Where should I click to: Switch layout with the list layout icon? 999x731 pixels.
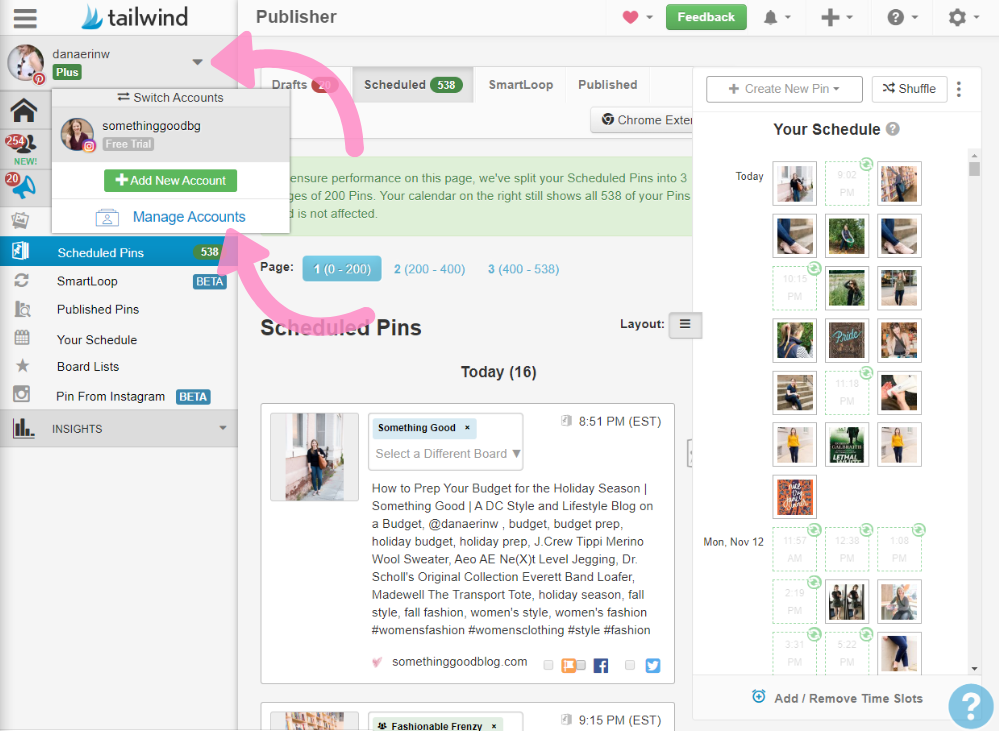(685, 324)
